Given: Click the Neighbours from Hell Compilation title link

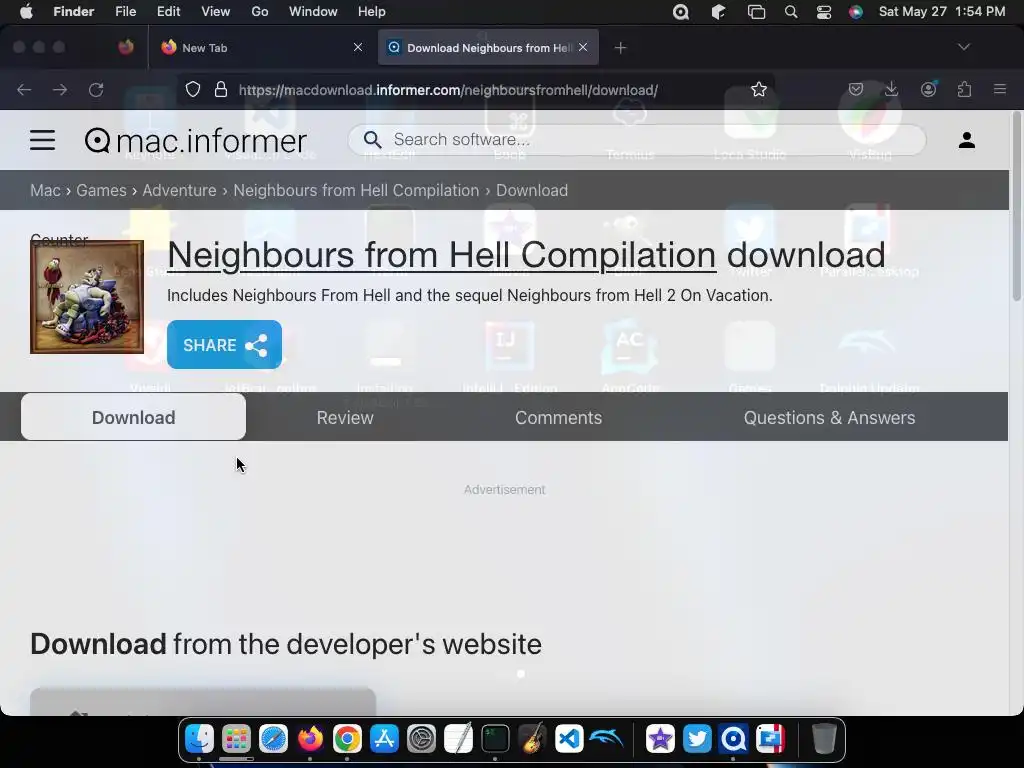Looking at the screenshot, I should [x=441, y=255].
